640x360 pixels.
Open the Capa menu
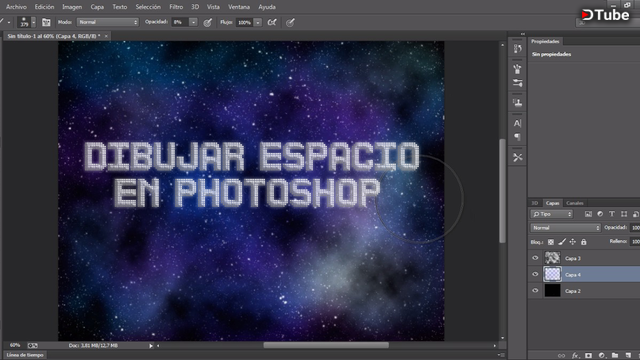click(97, 7)
